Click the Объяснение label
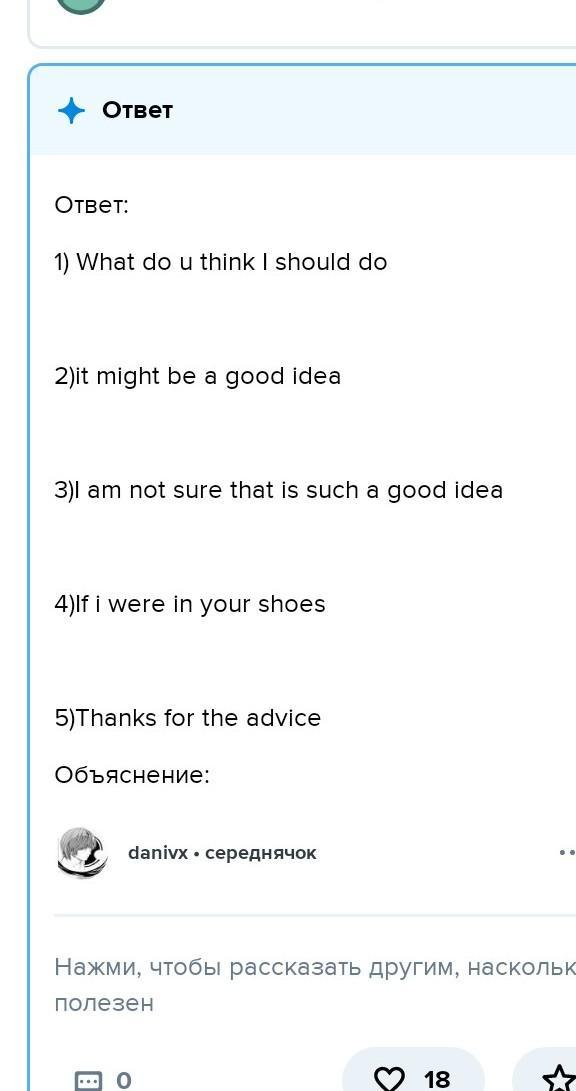This screenshot has width=576, height=1091. click(132, 775)
